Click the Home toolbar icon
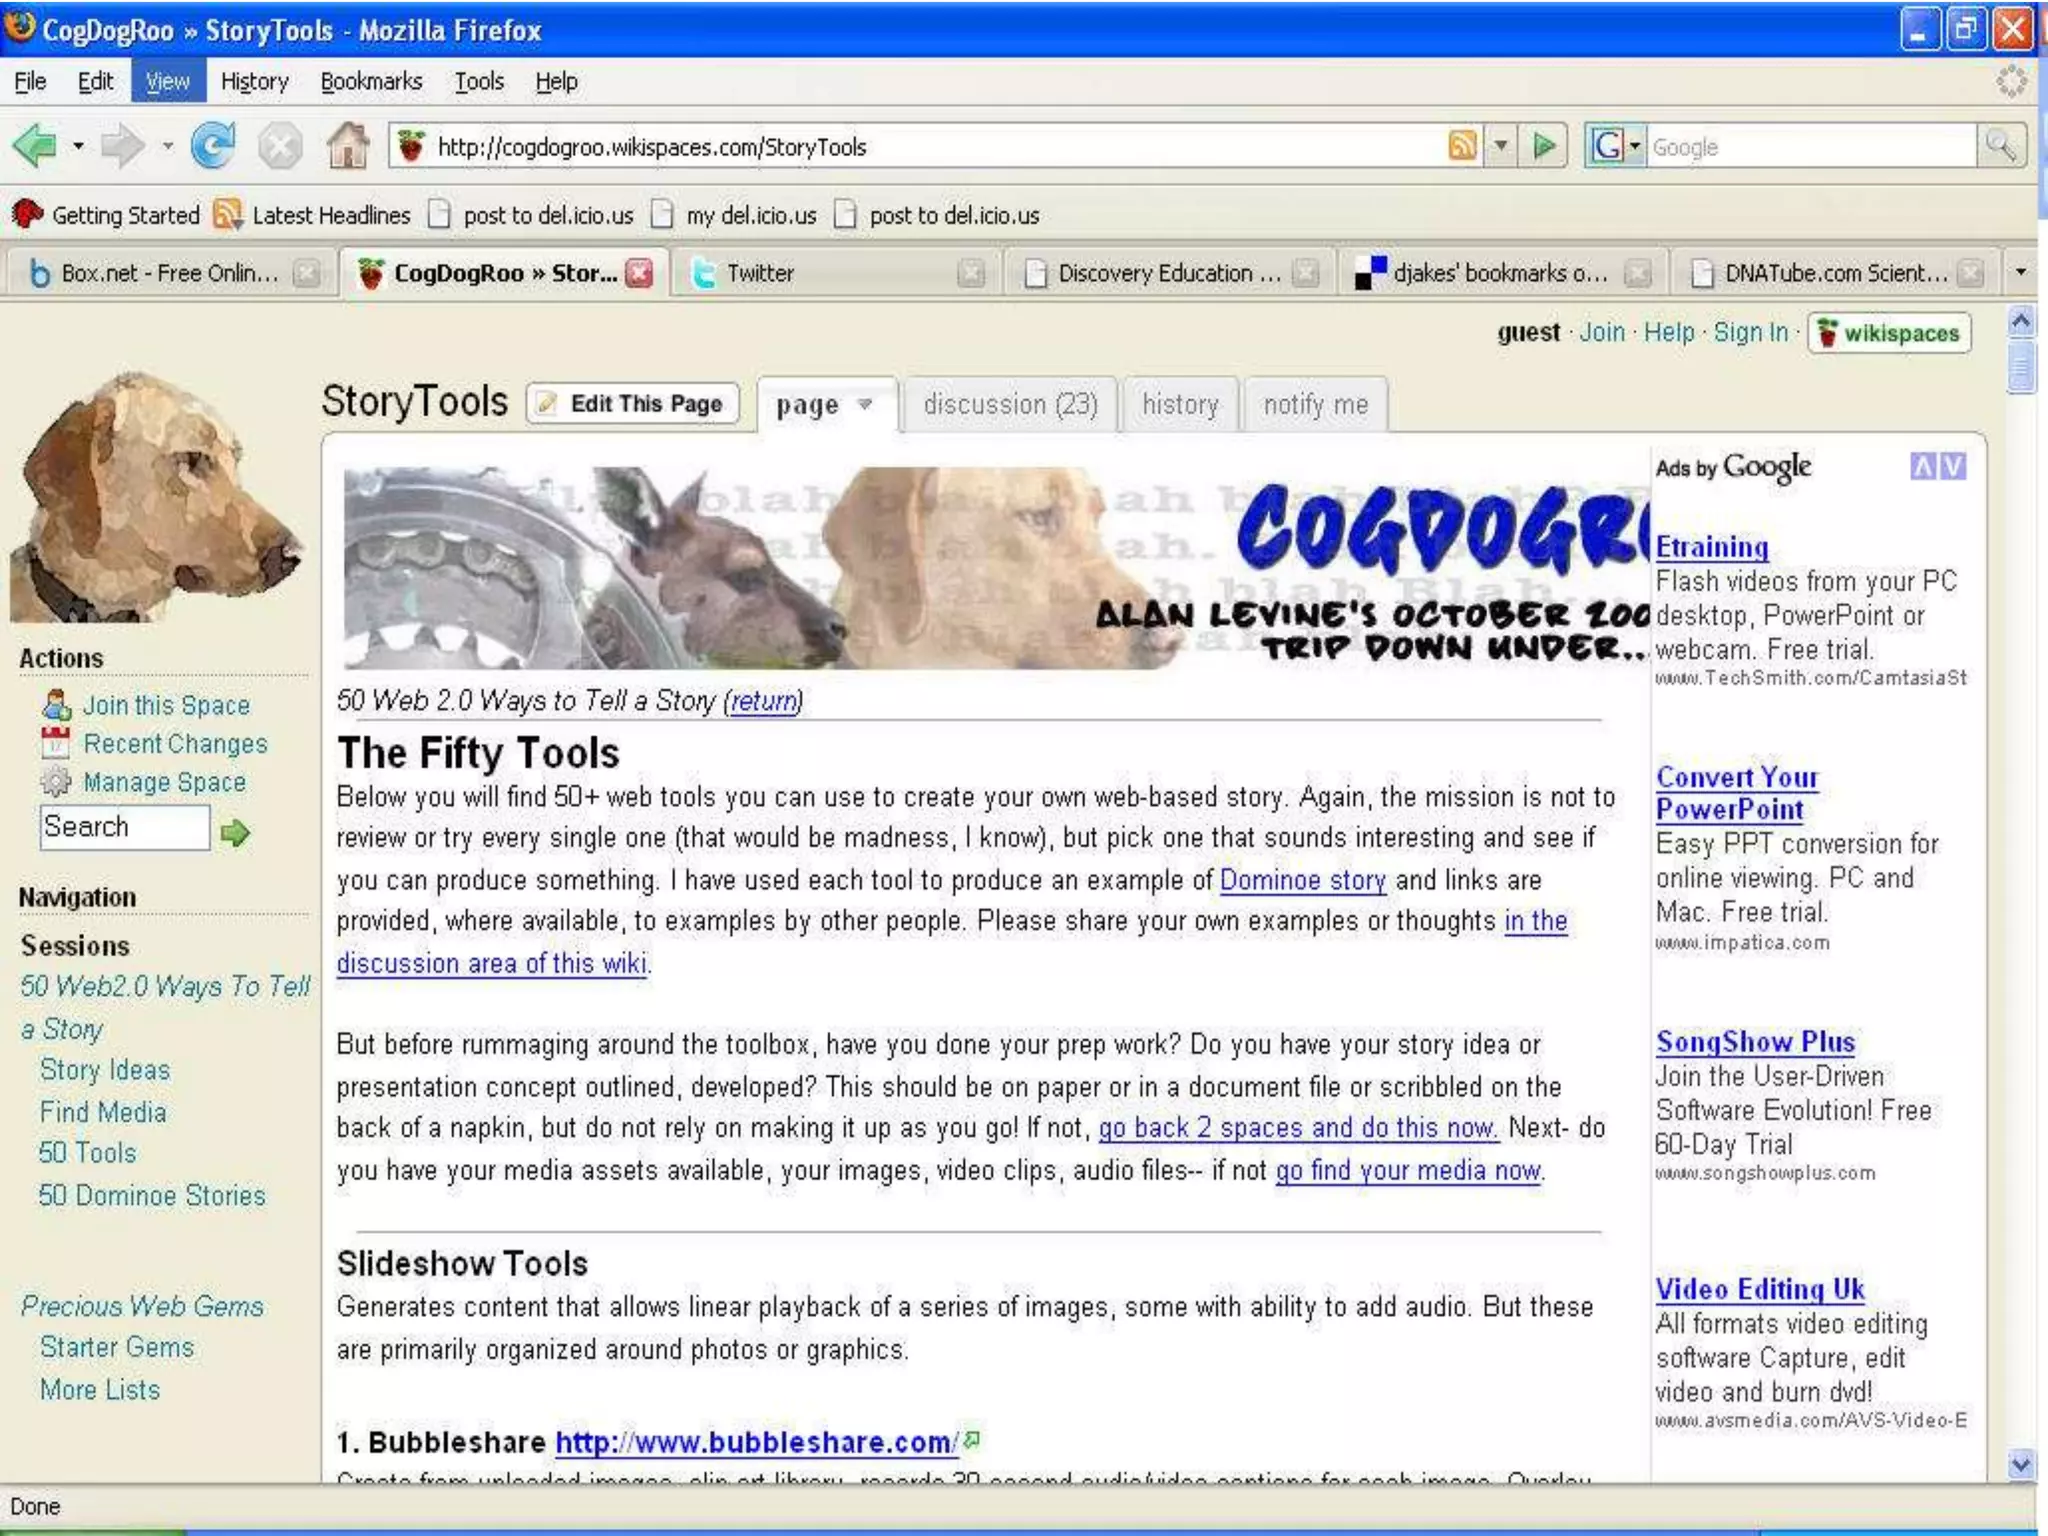 pyautogui.click(x=347, y=147)
